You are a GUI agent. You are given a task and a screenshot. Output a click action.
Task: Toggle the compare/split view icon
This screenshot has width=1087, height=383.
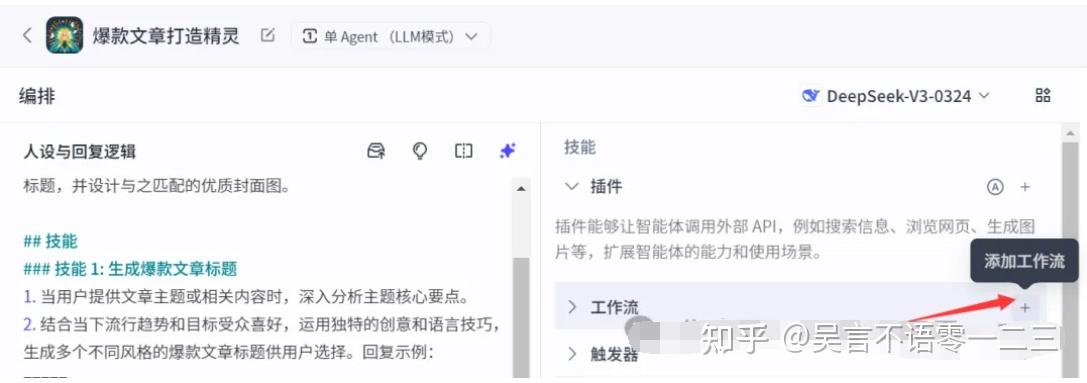click(463, 151)
